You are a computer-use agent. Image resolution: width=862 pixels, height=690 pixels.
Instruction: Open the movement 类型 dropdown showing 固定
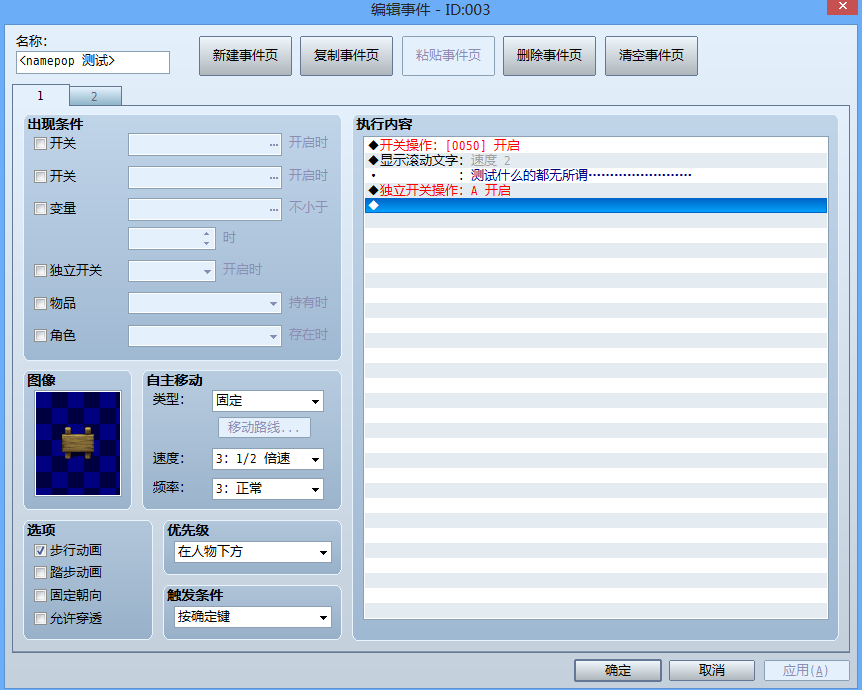pos(268,401)
